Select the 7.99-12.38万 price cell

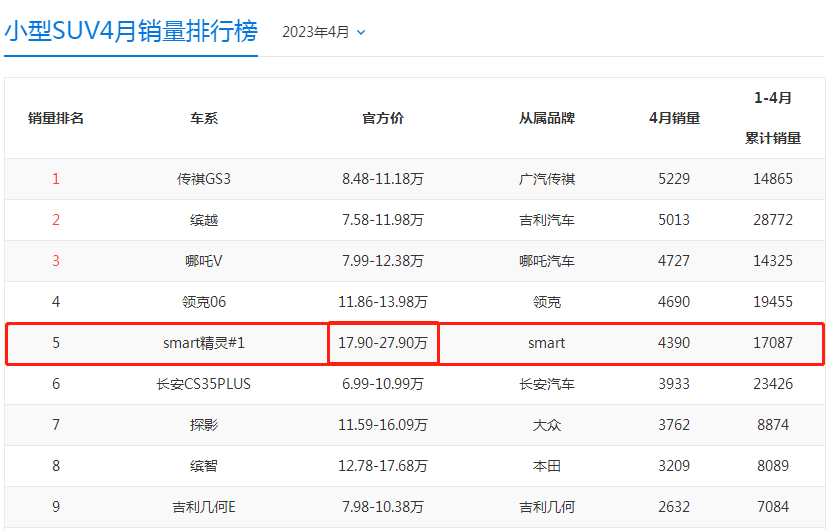383,261
